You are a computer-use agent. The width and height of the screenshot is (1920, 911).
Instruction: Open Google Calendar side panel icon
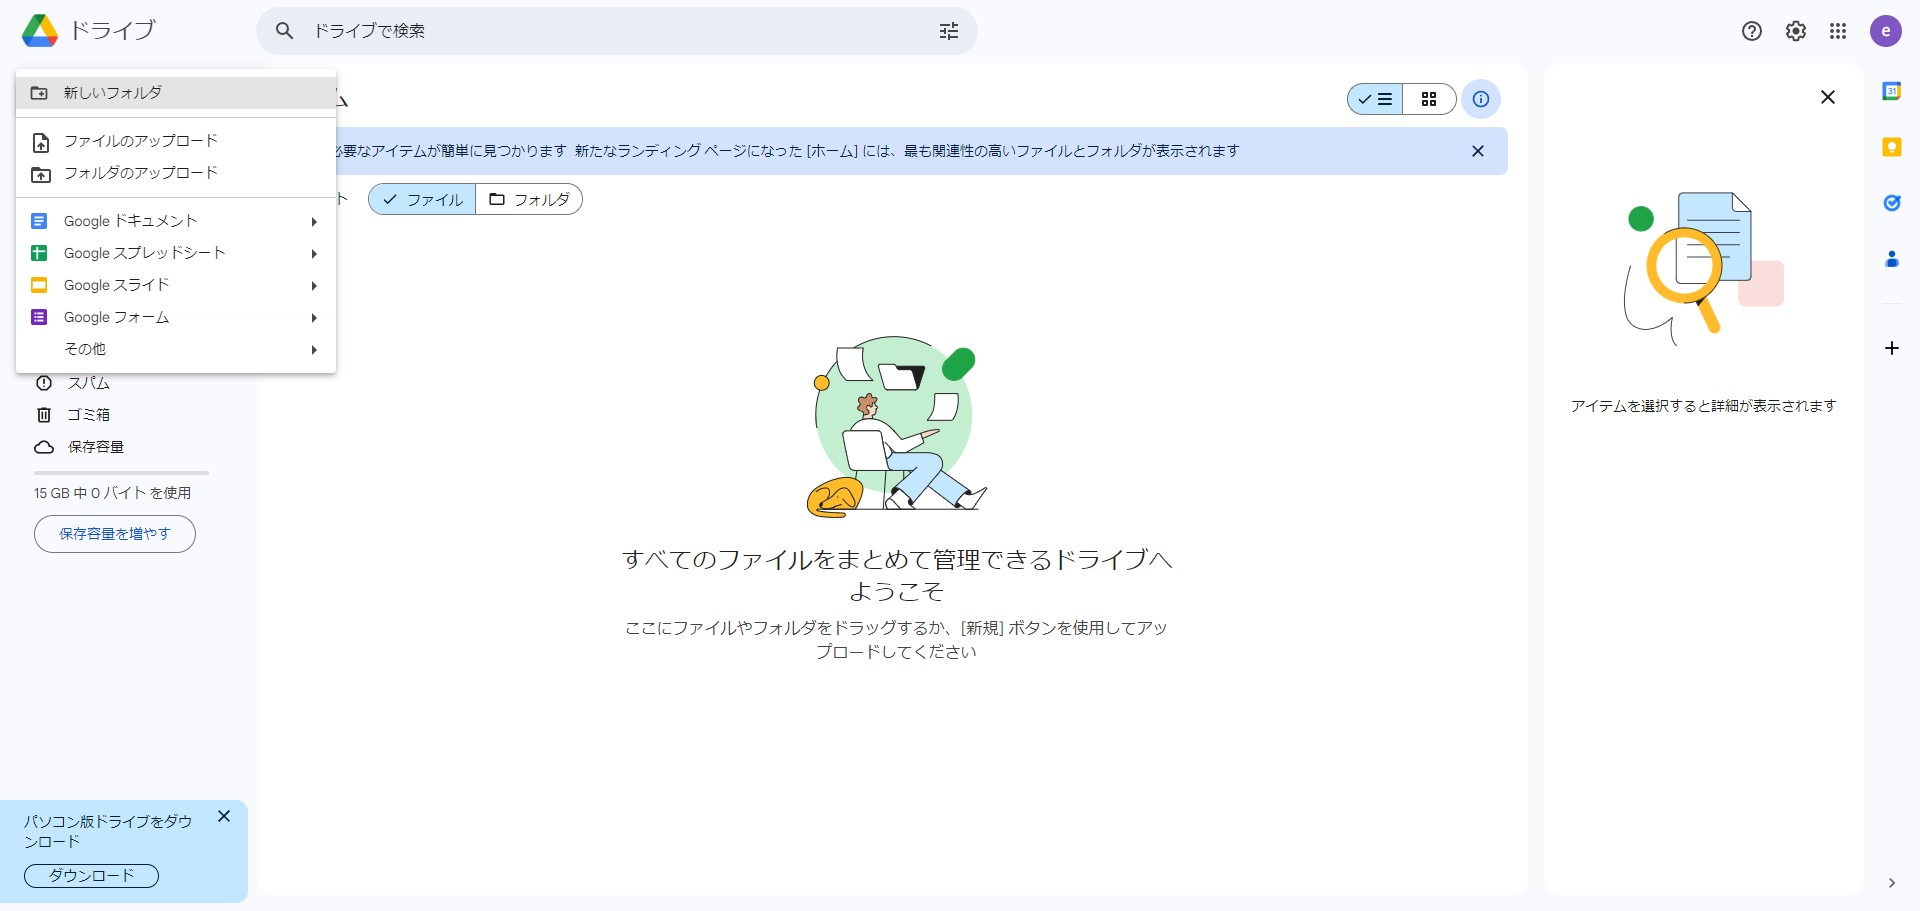(x=1892, y=91)
